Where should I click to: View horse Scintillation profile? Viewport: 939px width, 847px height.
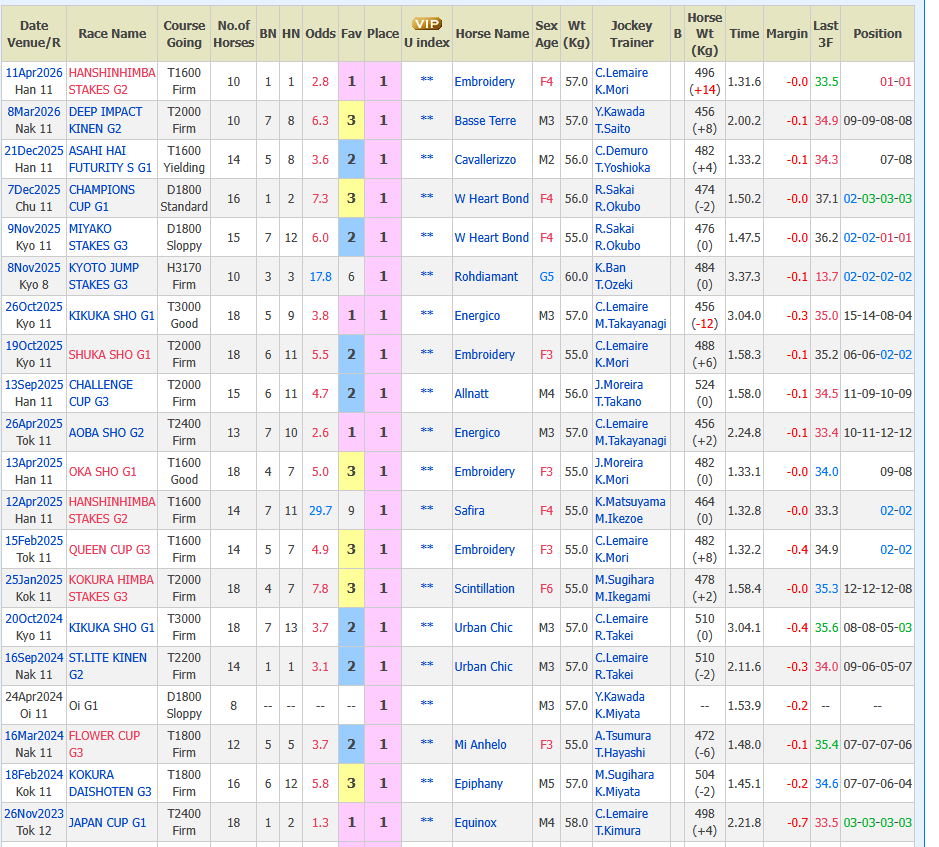(484, 588)
